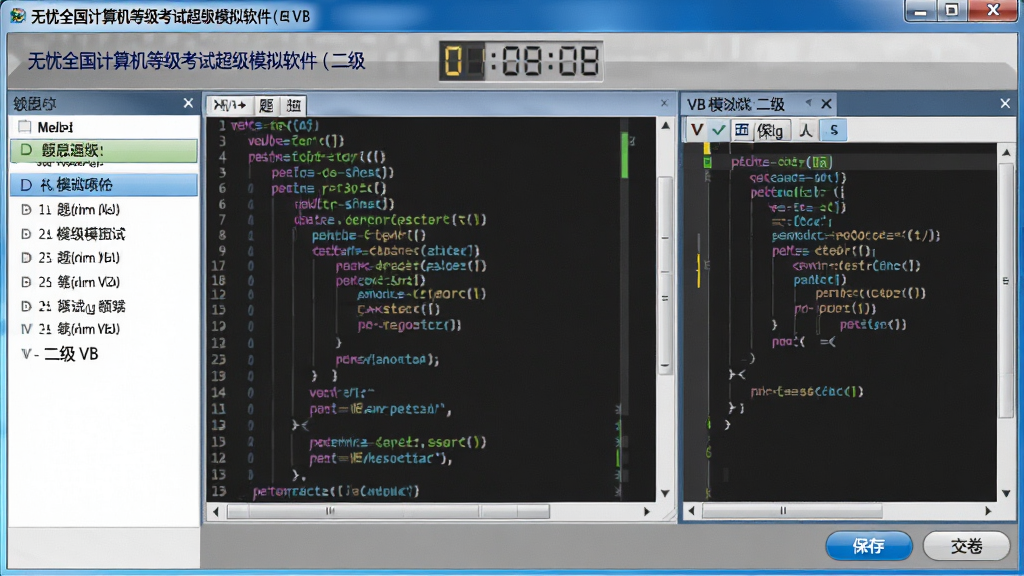Expand the 模级模拟试 row
The height and width of the screenshot is (576, 1024).
[x=26, y=234]
